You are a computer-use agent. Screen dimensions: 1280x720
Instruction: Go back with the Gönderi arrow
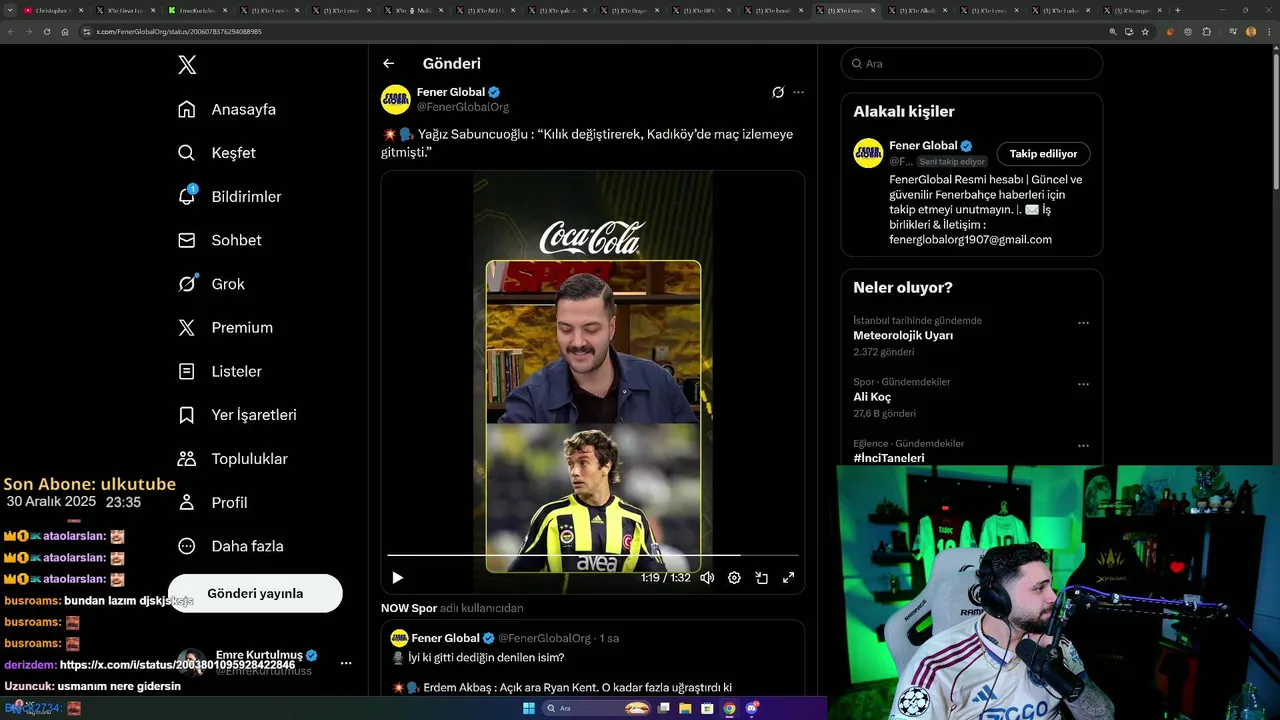[388, 63]
